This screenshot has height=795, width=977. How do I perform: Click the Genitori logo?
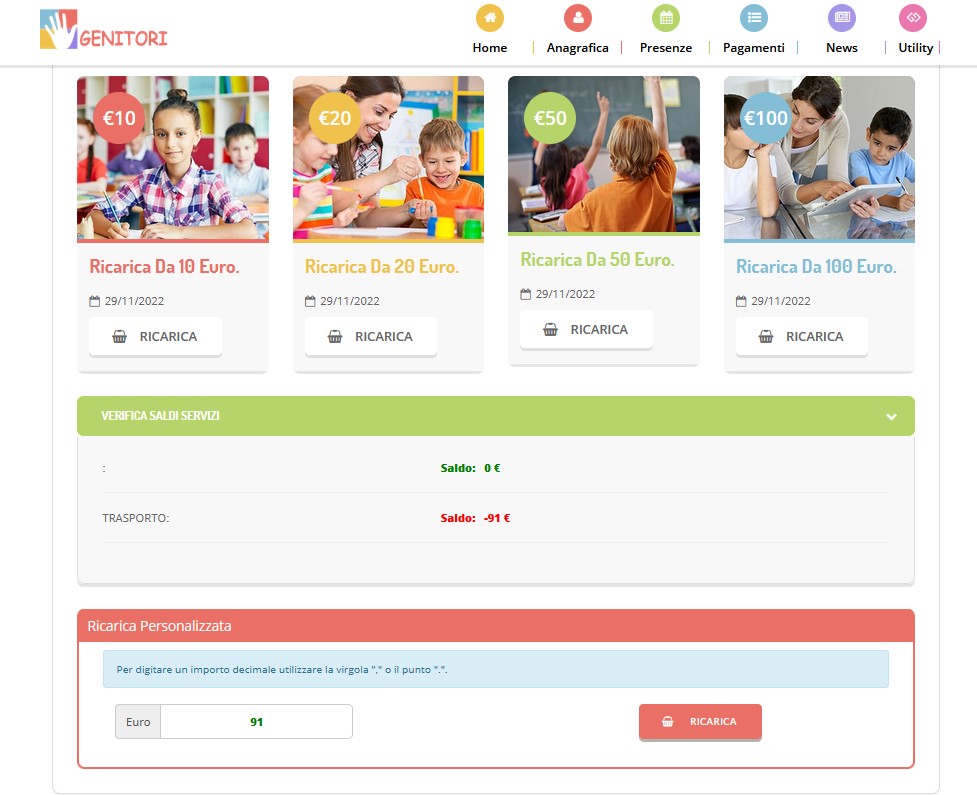click(104, 31)
